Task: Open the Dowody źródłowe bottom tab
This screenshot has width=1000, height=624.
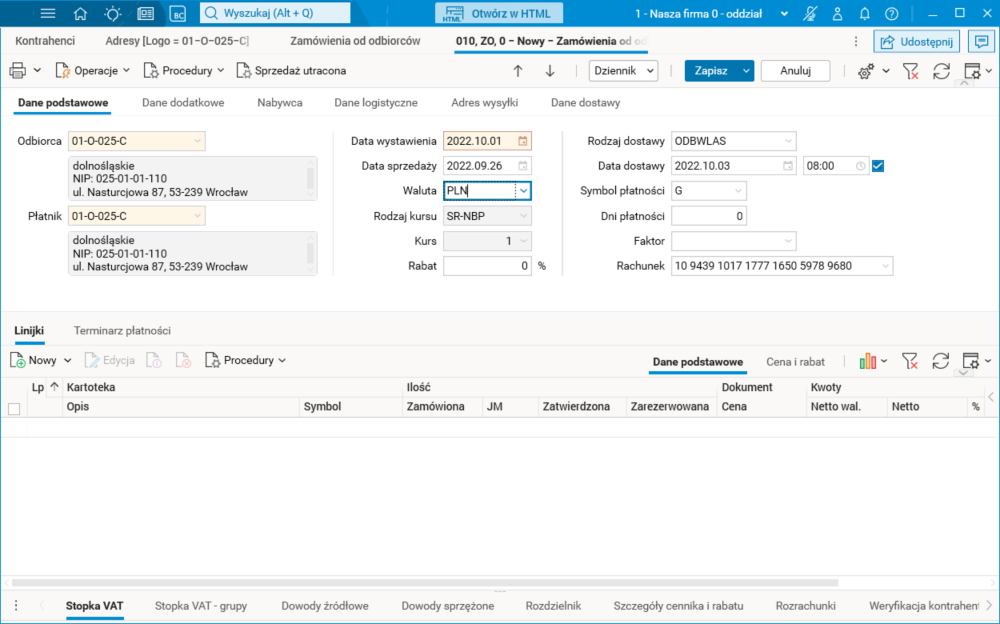Action: (x=325, y=605)
